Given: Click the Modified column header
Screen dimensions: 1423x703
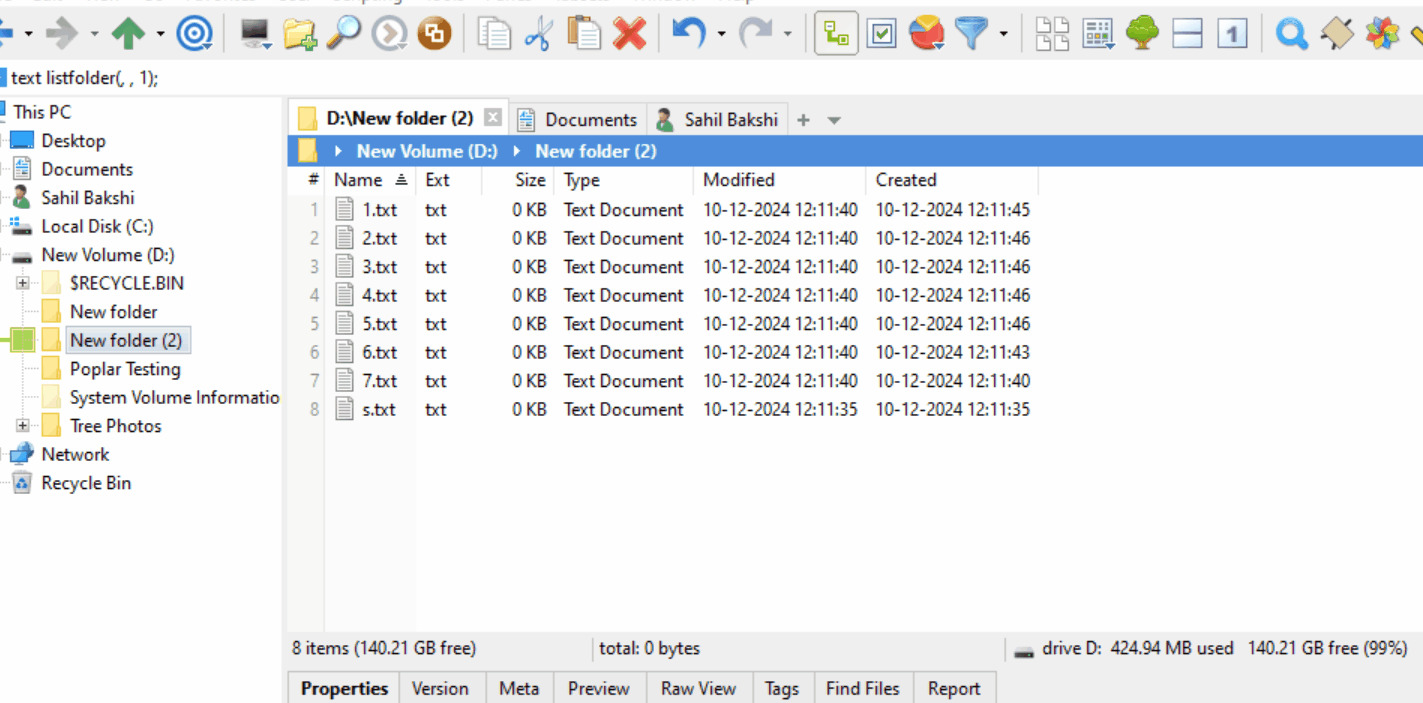Looking at the screenshot, I should click(x=739, y=180).
